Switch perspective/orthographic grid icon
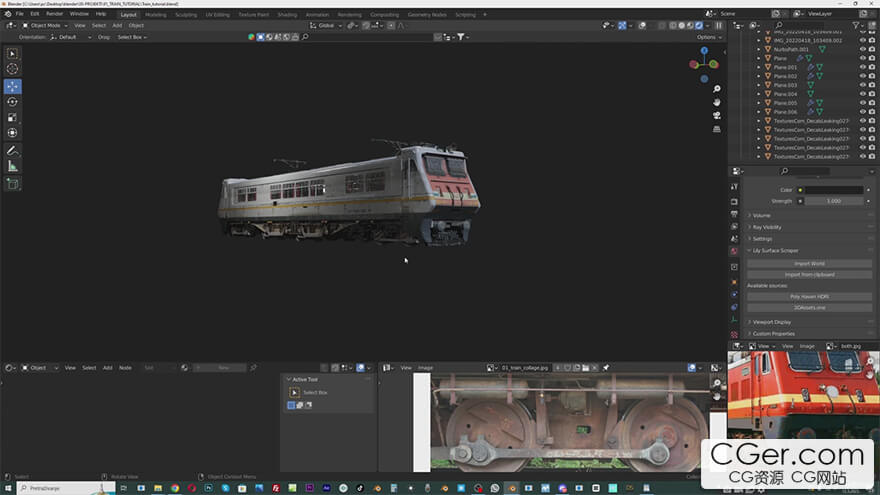 (x=717, y=129)
